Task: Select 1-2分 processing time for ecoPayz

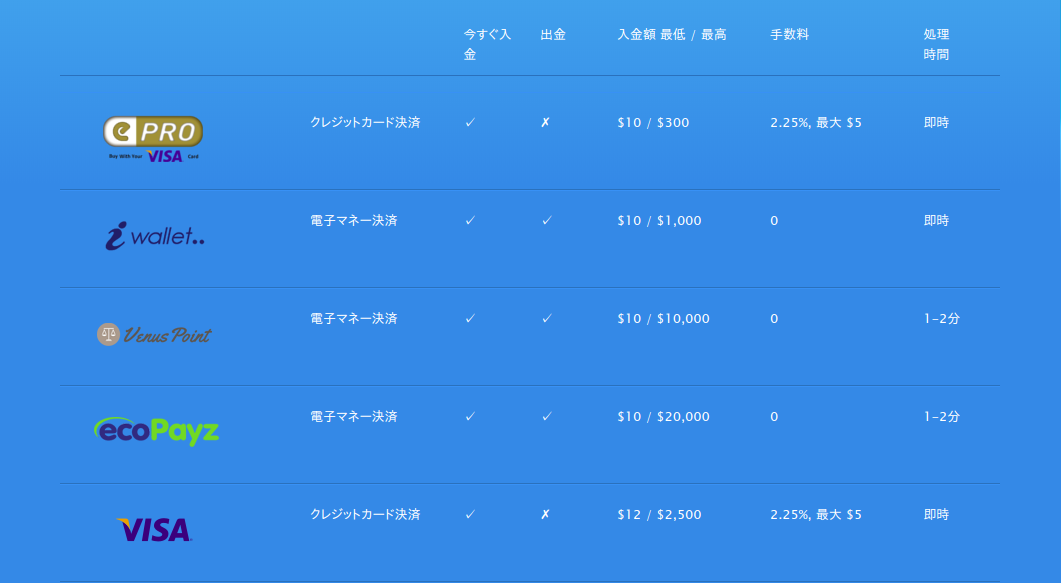Action: pyautogui.click(x=942, y=417)
